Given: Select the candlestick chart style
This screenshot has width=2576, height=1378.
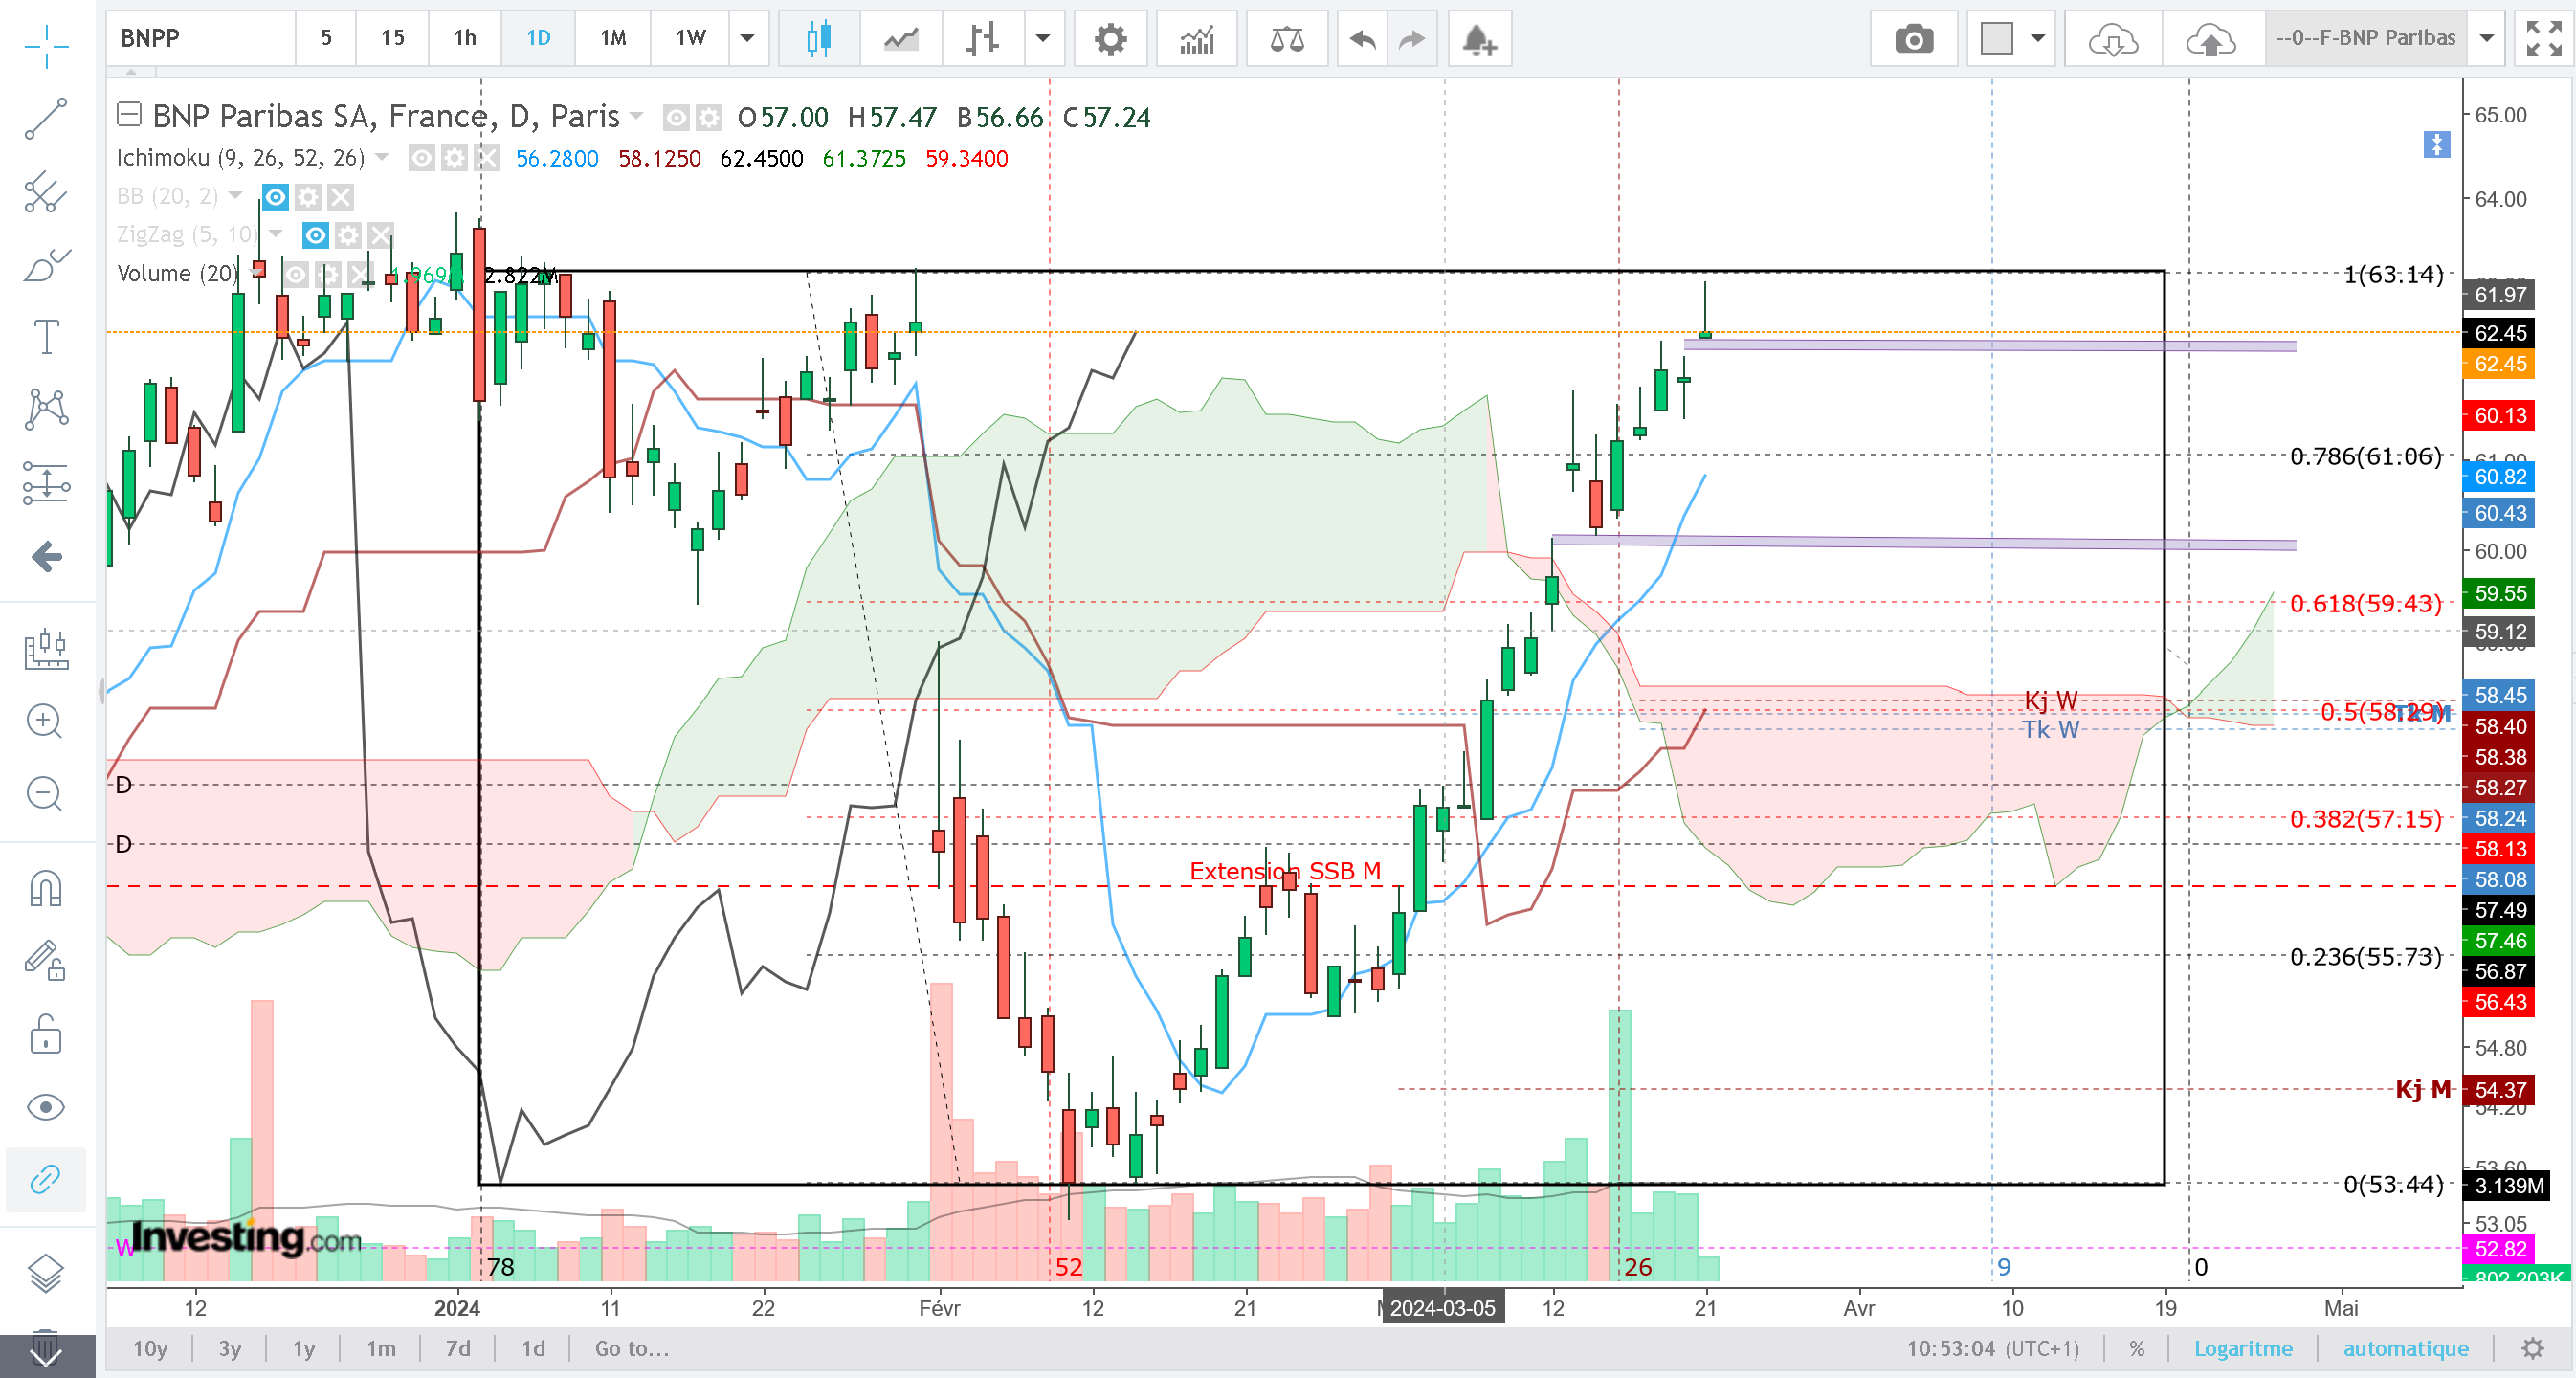Looking at the screenshot, I should 819,39.
